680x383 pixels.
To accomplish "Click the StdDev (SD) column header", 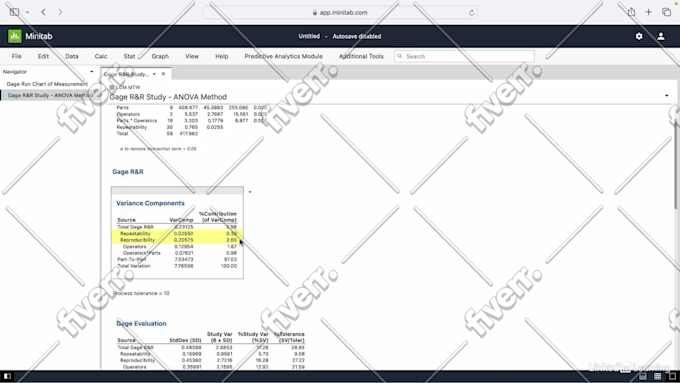I will click(185, 340).
